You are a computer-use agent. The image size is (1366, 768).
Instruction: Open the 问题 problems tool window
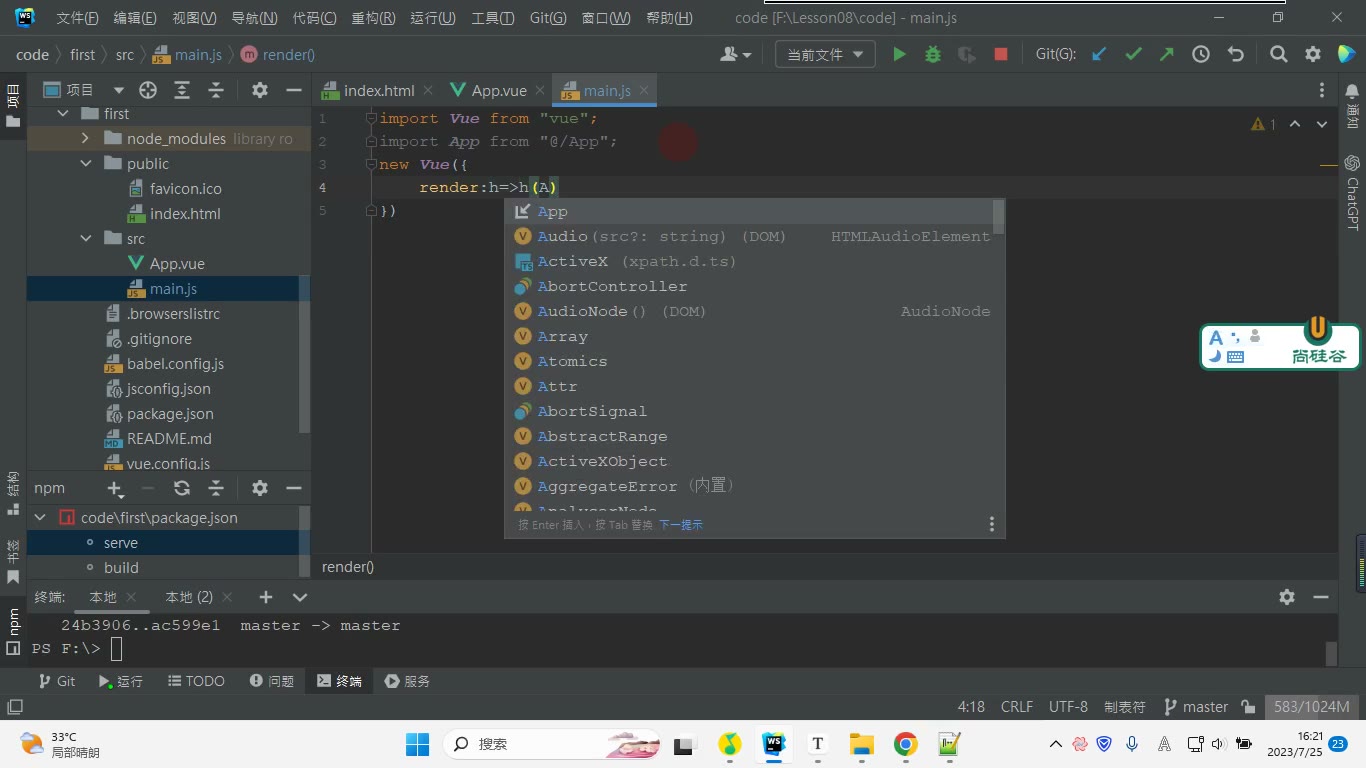click(272, 681)
